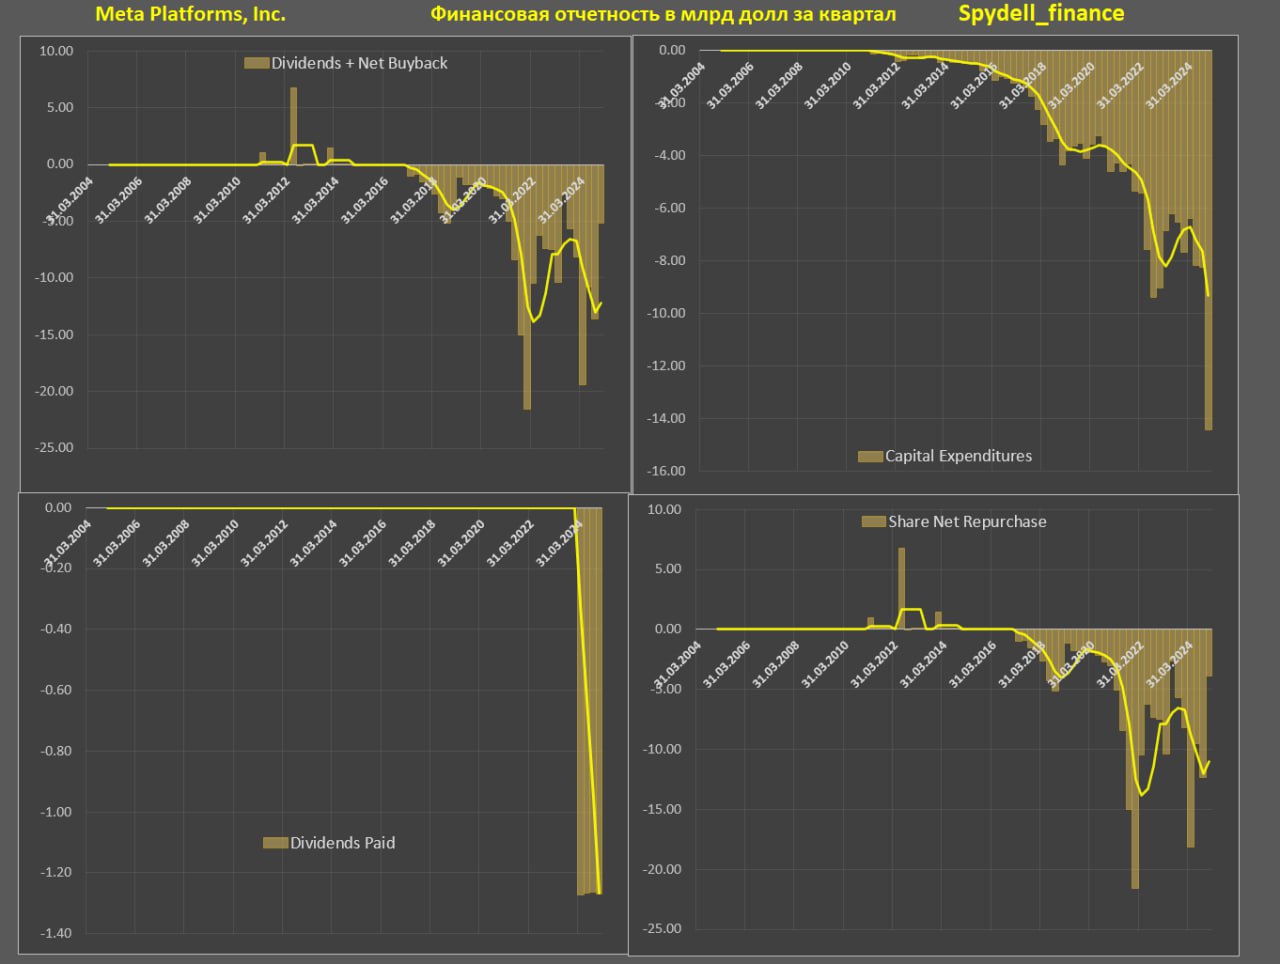Viewport: 1280px width, 964px height.
Task: Click the 'Meta Platforms, Inc.' title
Action: point(190,14)
